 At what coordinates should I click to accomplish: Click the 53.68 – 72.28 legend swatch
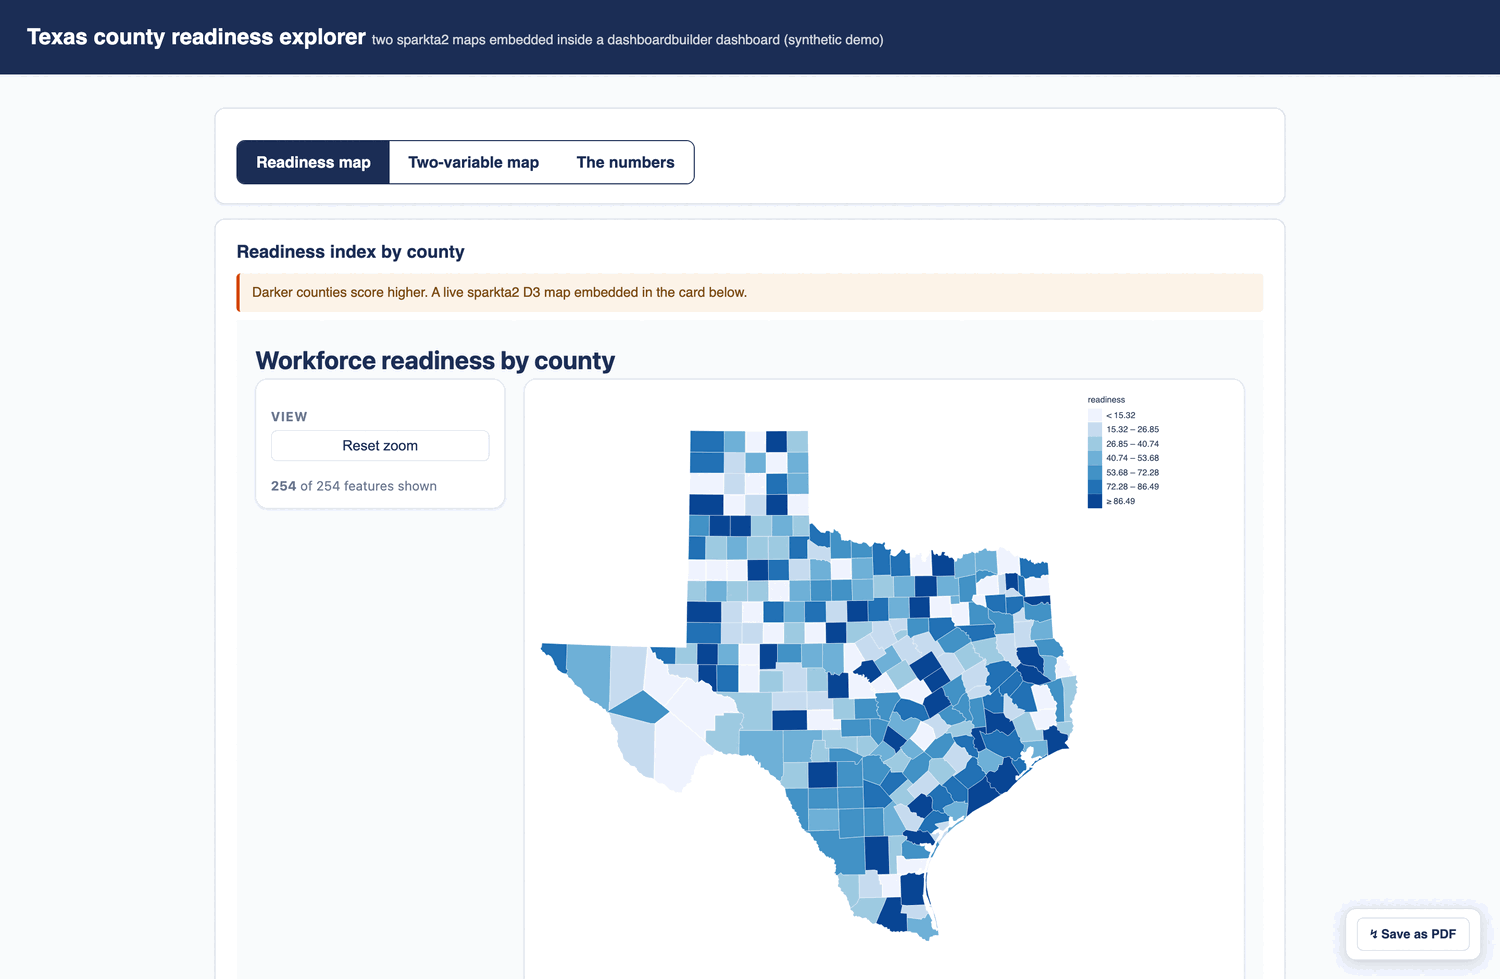pos(1094,472)
